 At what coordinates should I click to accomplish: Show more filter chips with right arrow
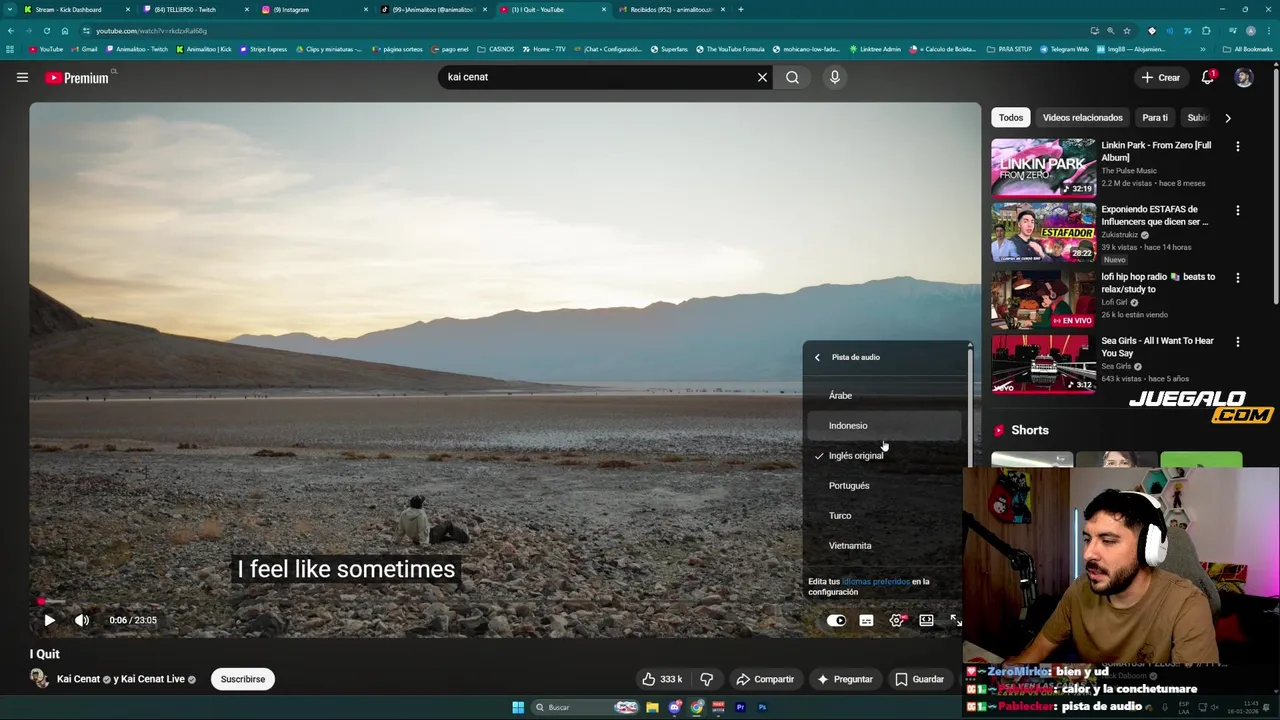1227,117
